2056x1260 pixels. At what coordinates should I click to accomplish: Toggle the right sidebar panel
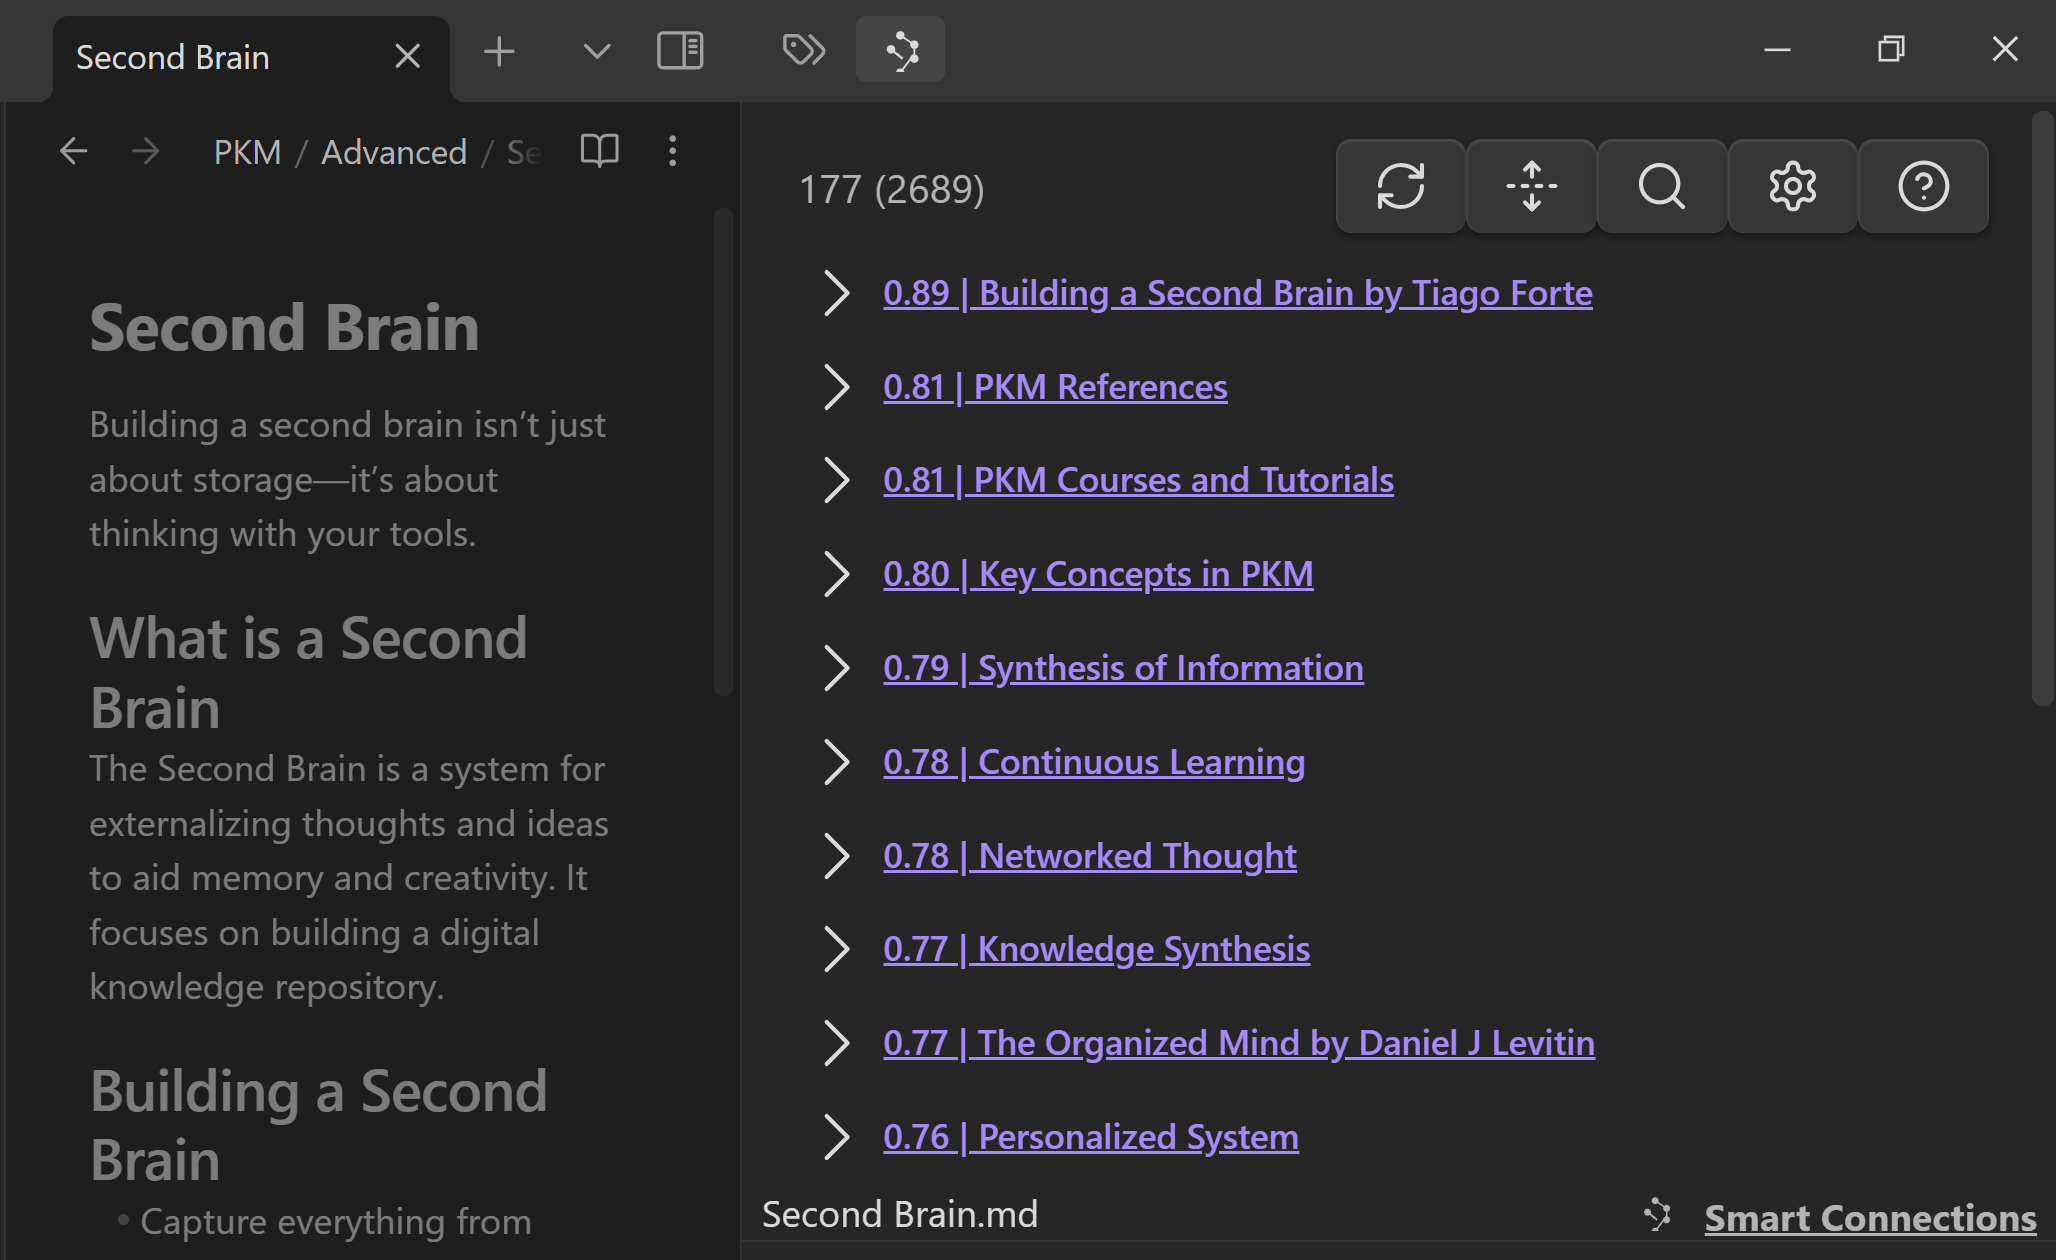click(680, 50)
